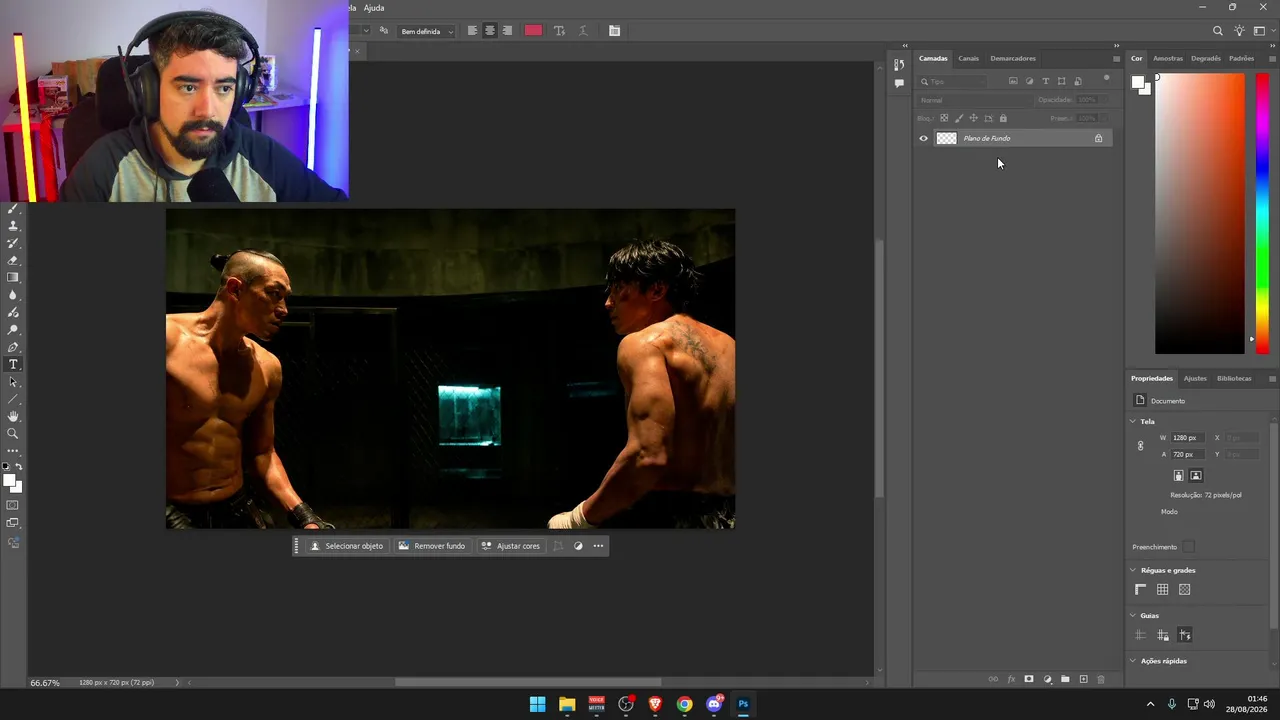Viewport: 1280px width, 720px height.
Task: Open the Ajuda menu
Action: (x=374, y=8)
